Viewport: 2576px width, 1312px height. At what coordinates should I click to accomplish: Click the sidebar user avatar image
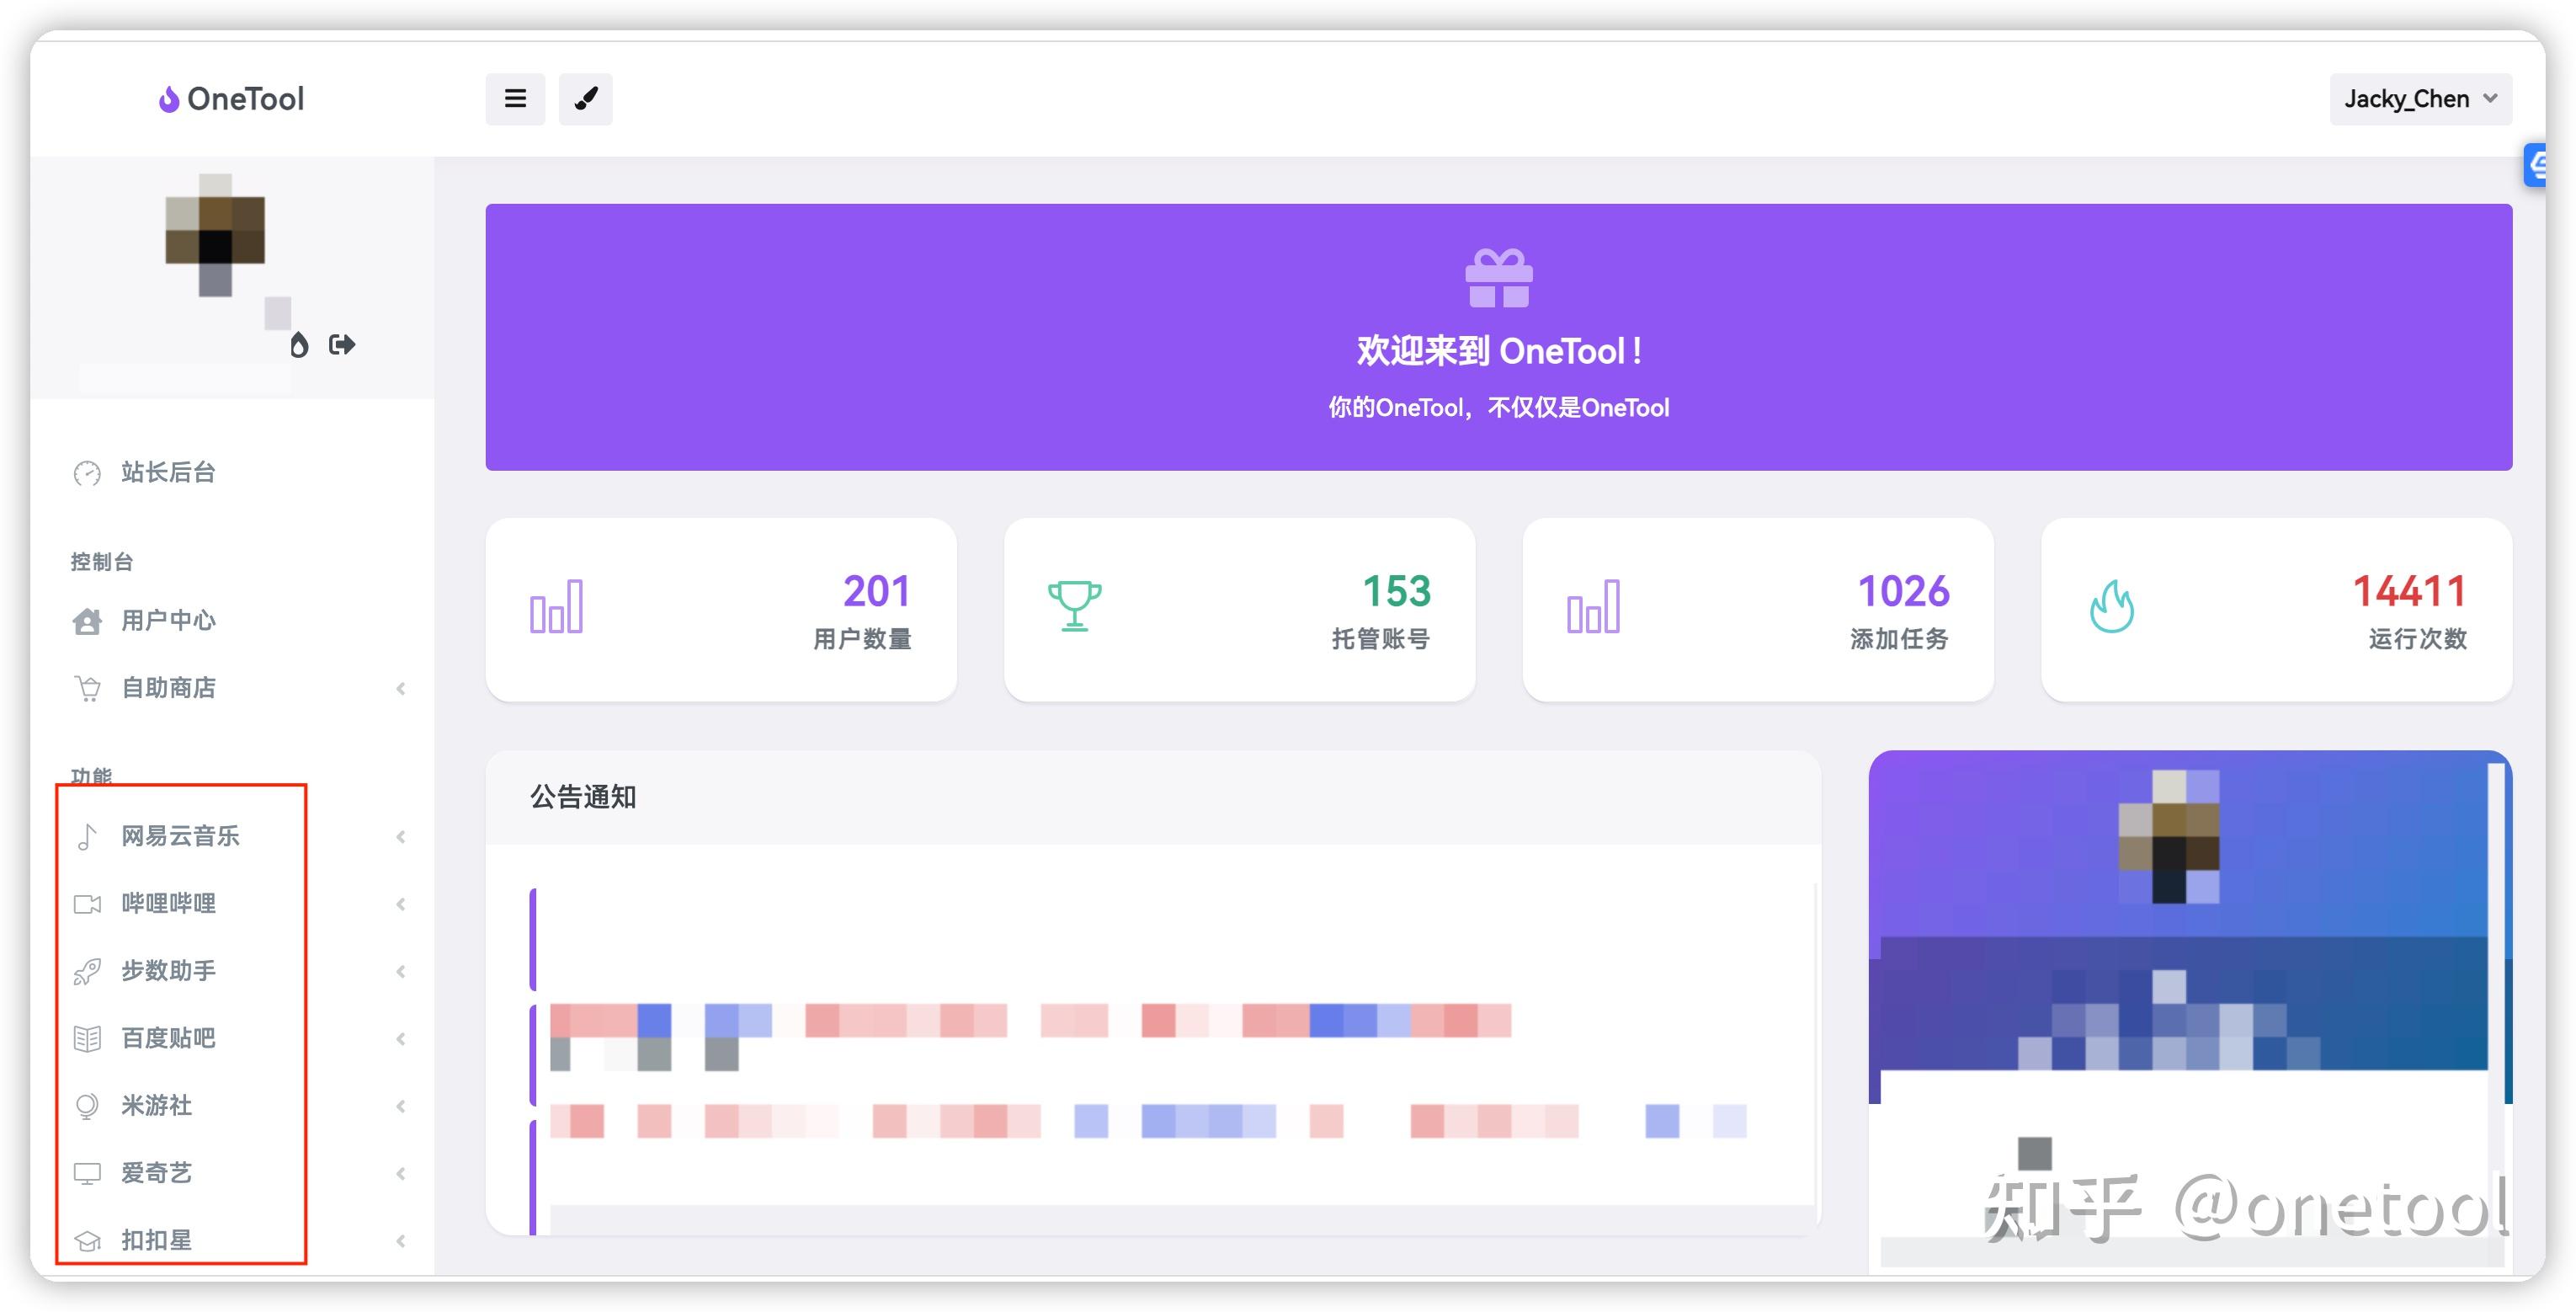pos(215,235)
